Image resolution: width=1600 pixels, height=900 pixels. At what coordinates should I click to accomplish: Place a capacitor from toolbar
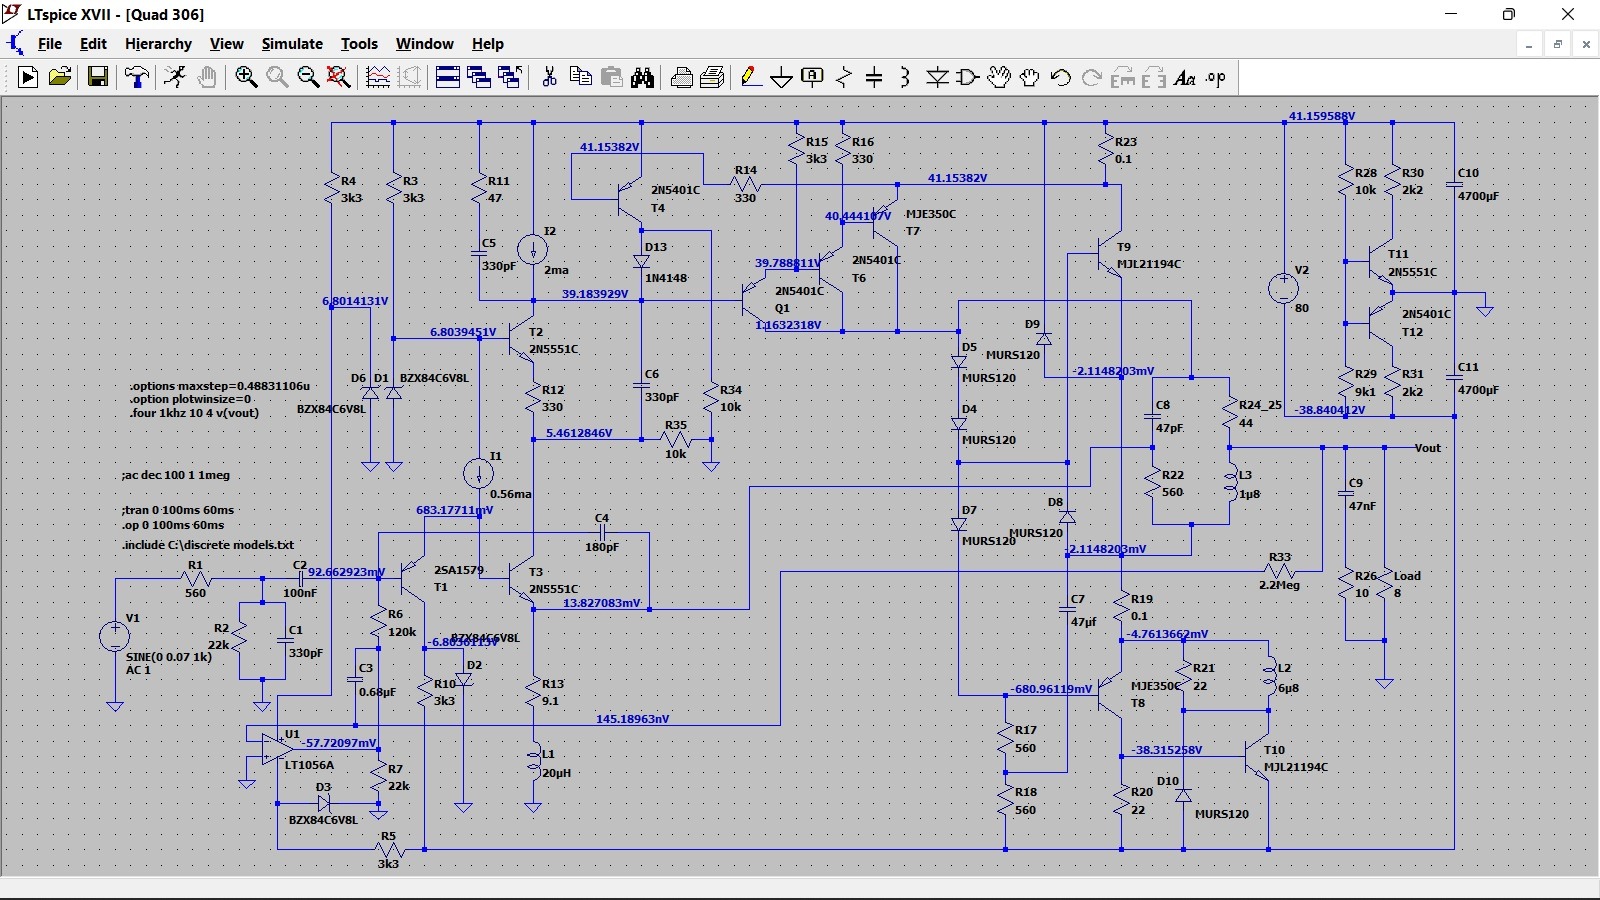click(x=874, y=77)
